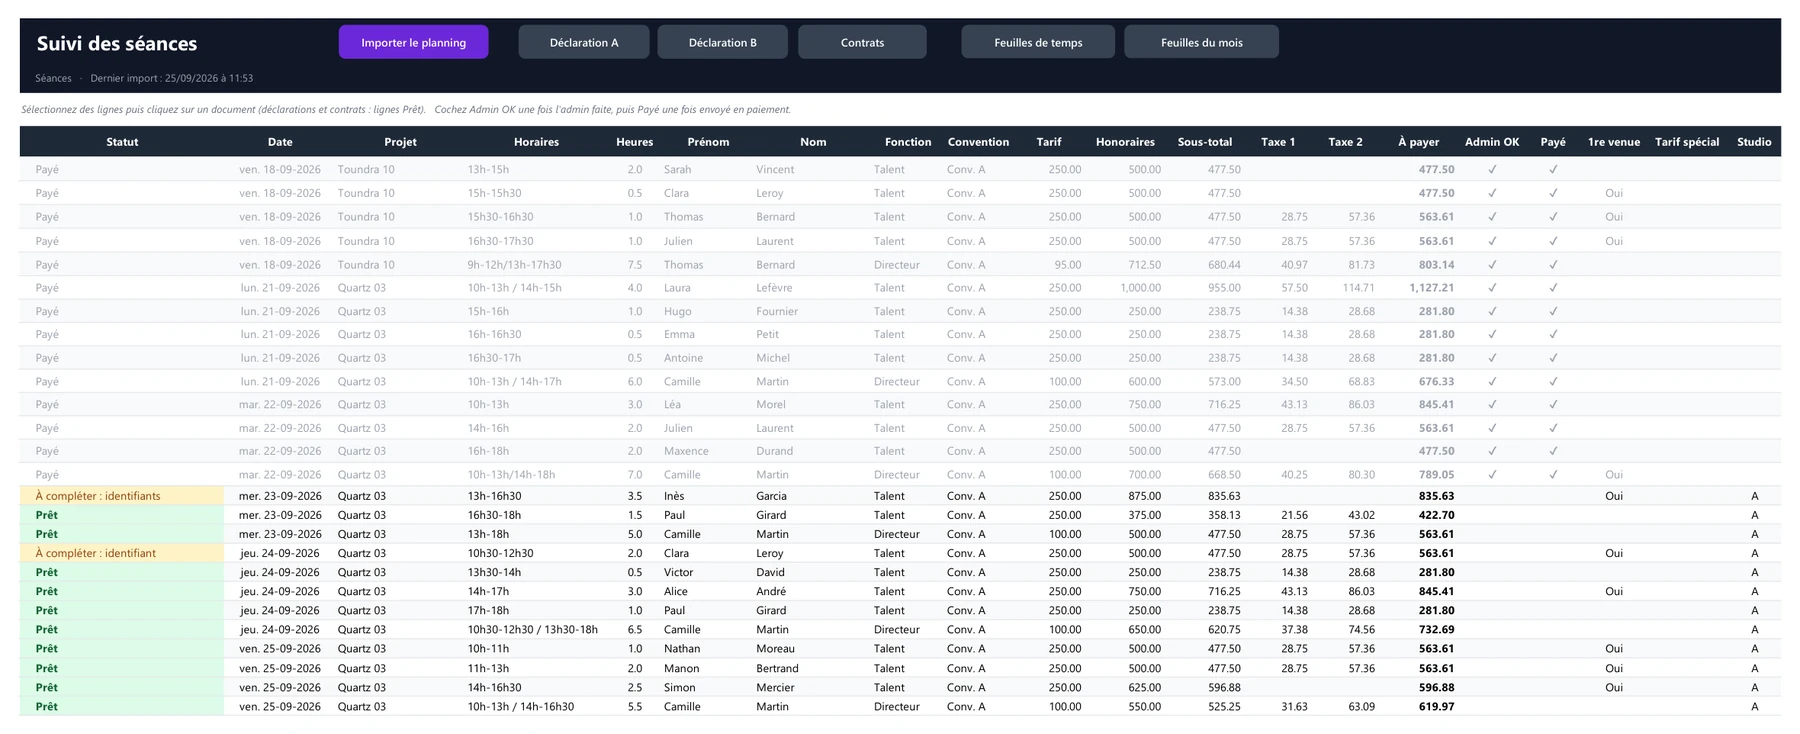Select the last name Mercier
Screen dimensions: 1800x734
775,687
